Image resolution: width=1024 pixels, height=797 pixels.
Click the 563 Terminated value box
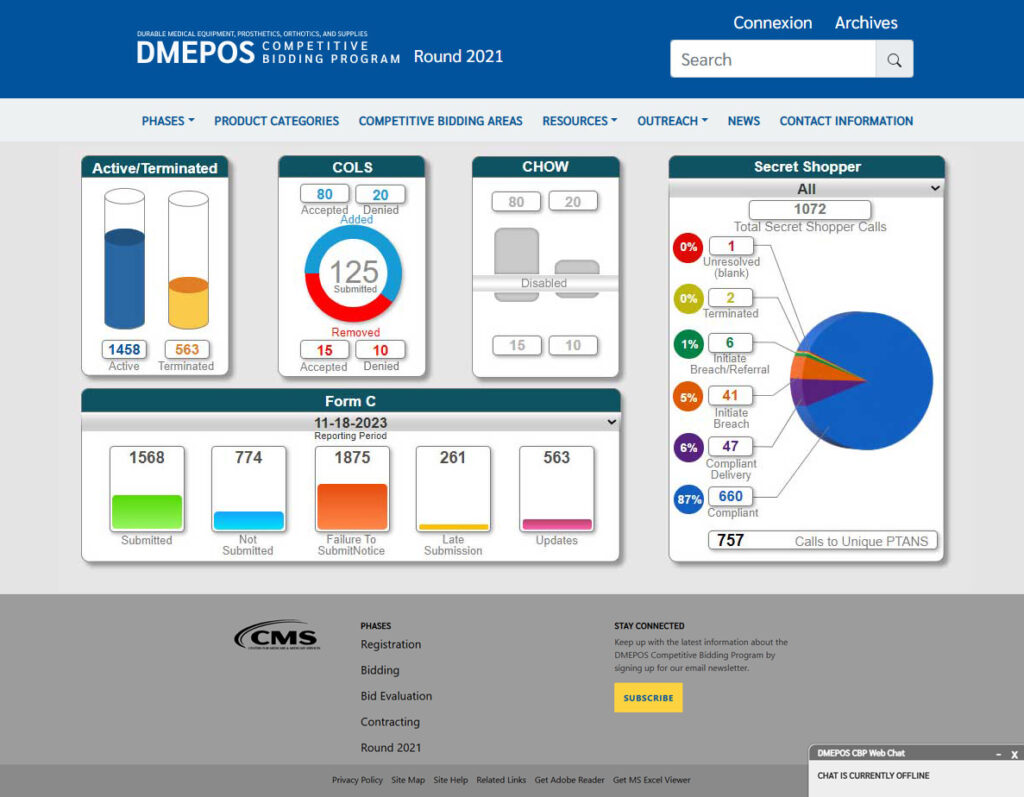click(187, 350)
